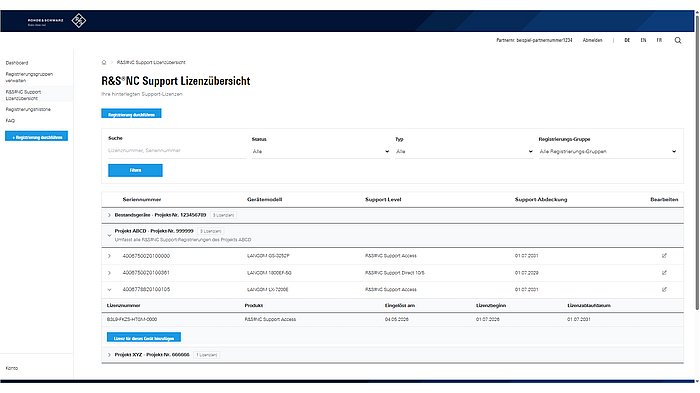The image size is (700, 393).
Task: Click the Partnernr. beispiel-partnernummer1234 text
Action: [534, 40]
